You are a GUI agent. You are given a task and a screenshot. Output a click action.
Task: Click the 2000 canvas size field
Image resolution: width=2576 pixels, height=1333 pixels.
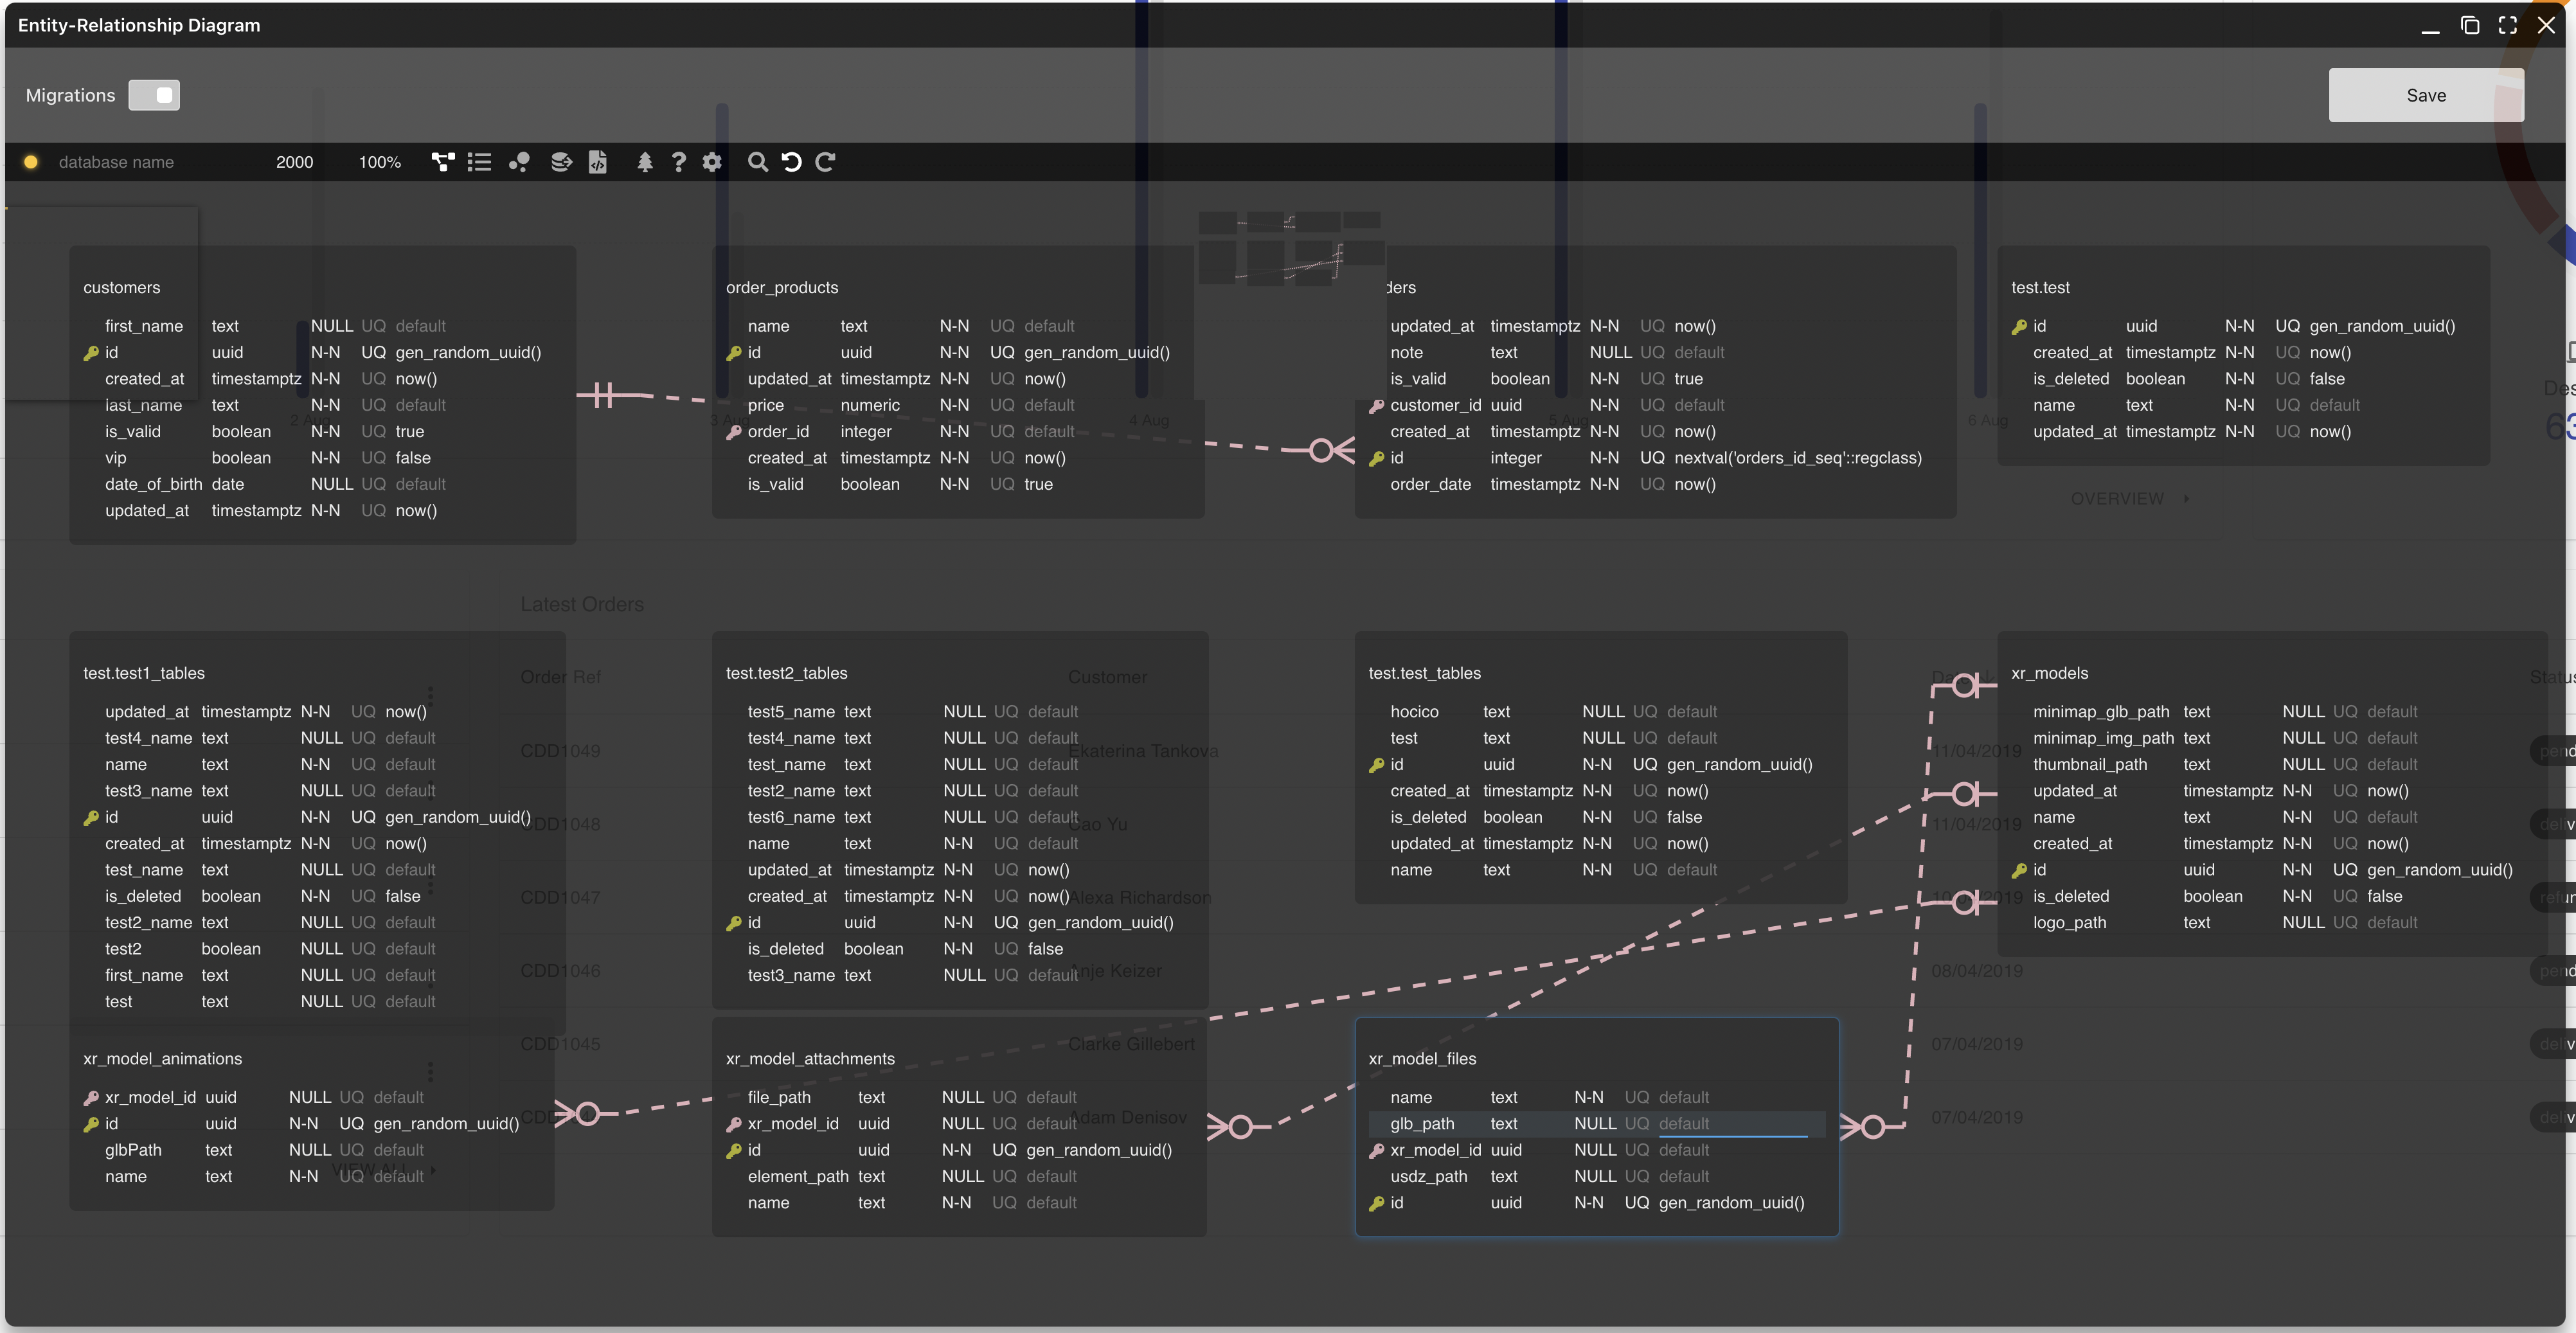[294, 162]
